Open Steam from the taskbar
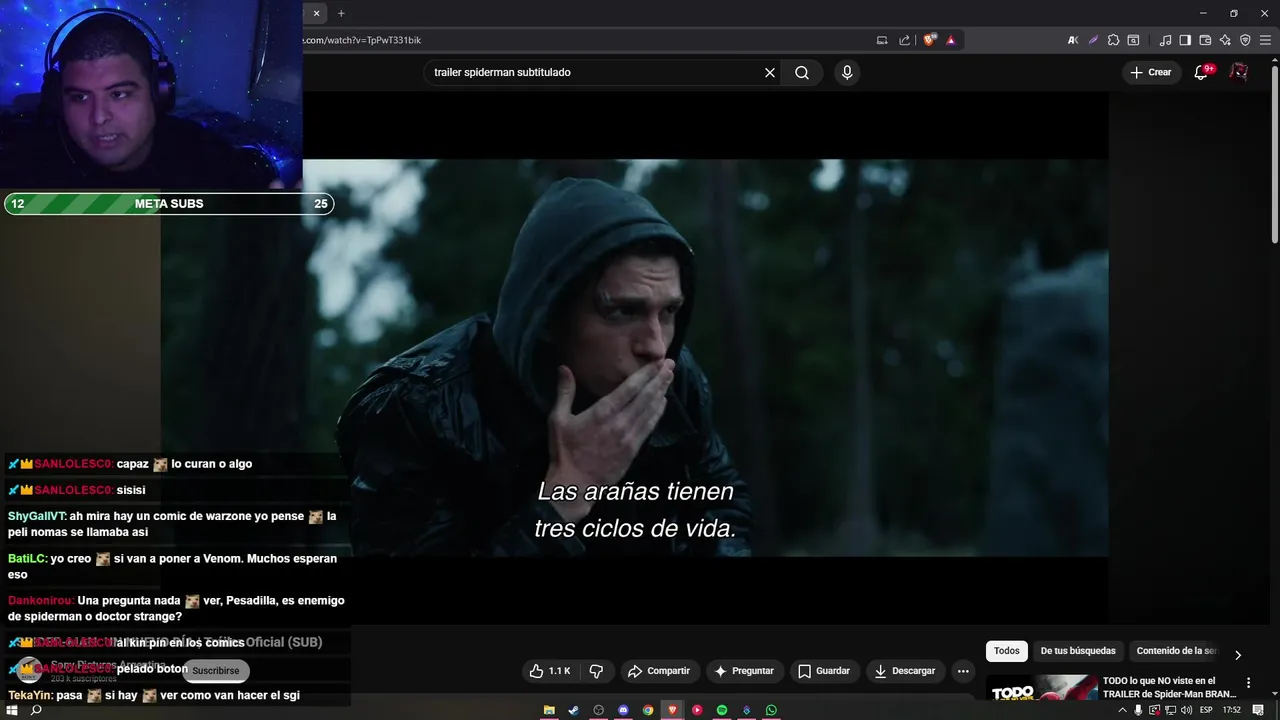 (573, 710)
